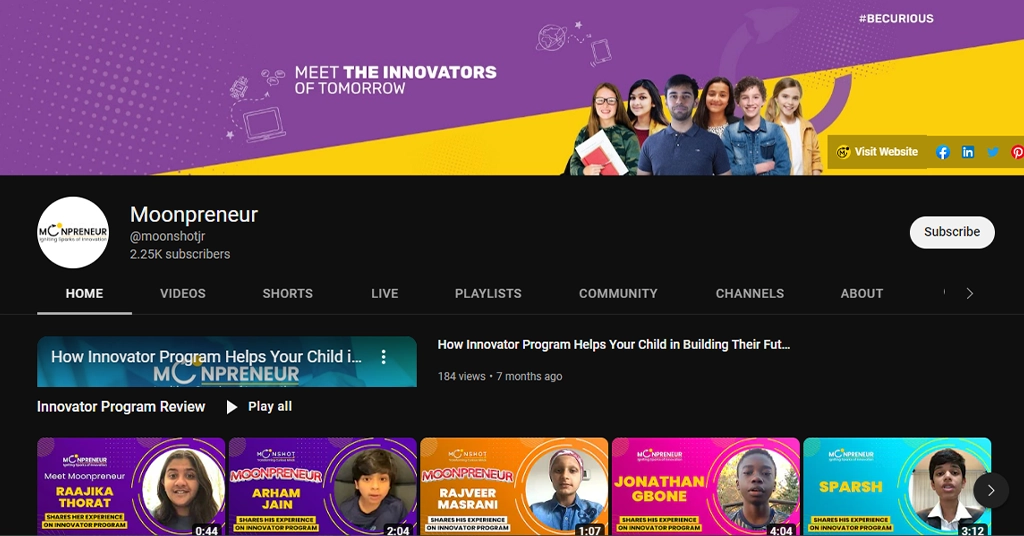Go to the COMMUNITY tab
This screenshot has width=1024, height=536.
(x=618, y=294)
